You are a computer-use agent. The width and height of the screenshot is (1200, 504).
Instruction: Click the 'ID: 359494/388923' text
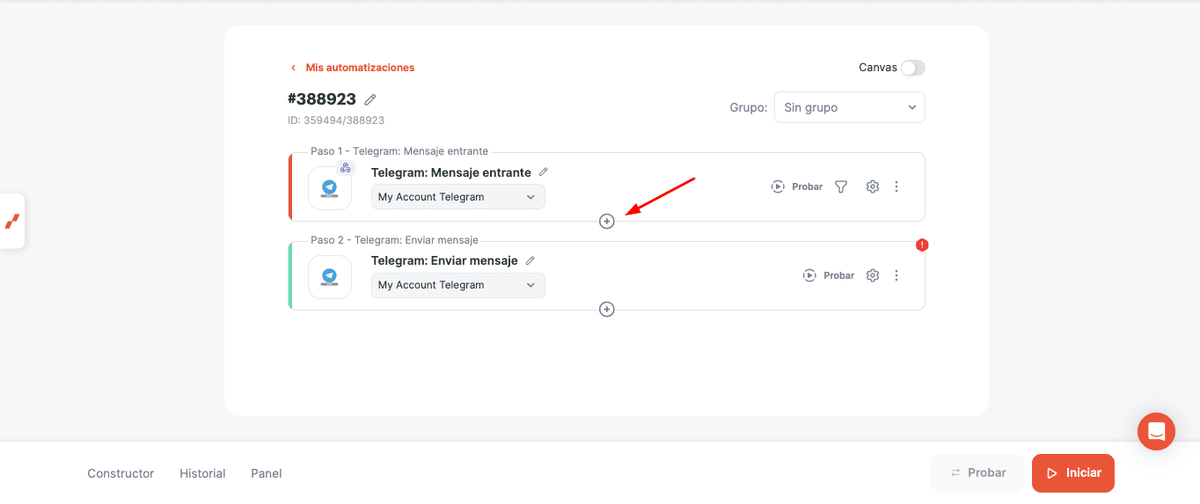pyautogui.click(x=336, y=120)
